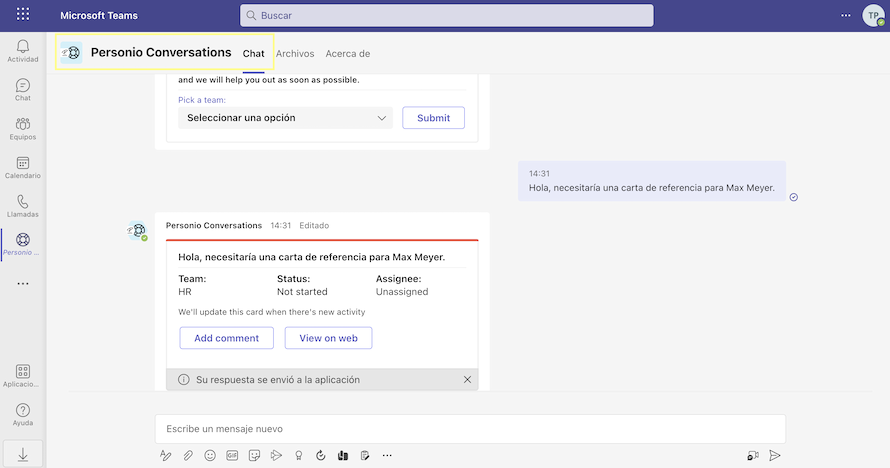Click the Pick a team label
Viewport: 890px width, 468px height.
click(x=202, y=100)
